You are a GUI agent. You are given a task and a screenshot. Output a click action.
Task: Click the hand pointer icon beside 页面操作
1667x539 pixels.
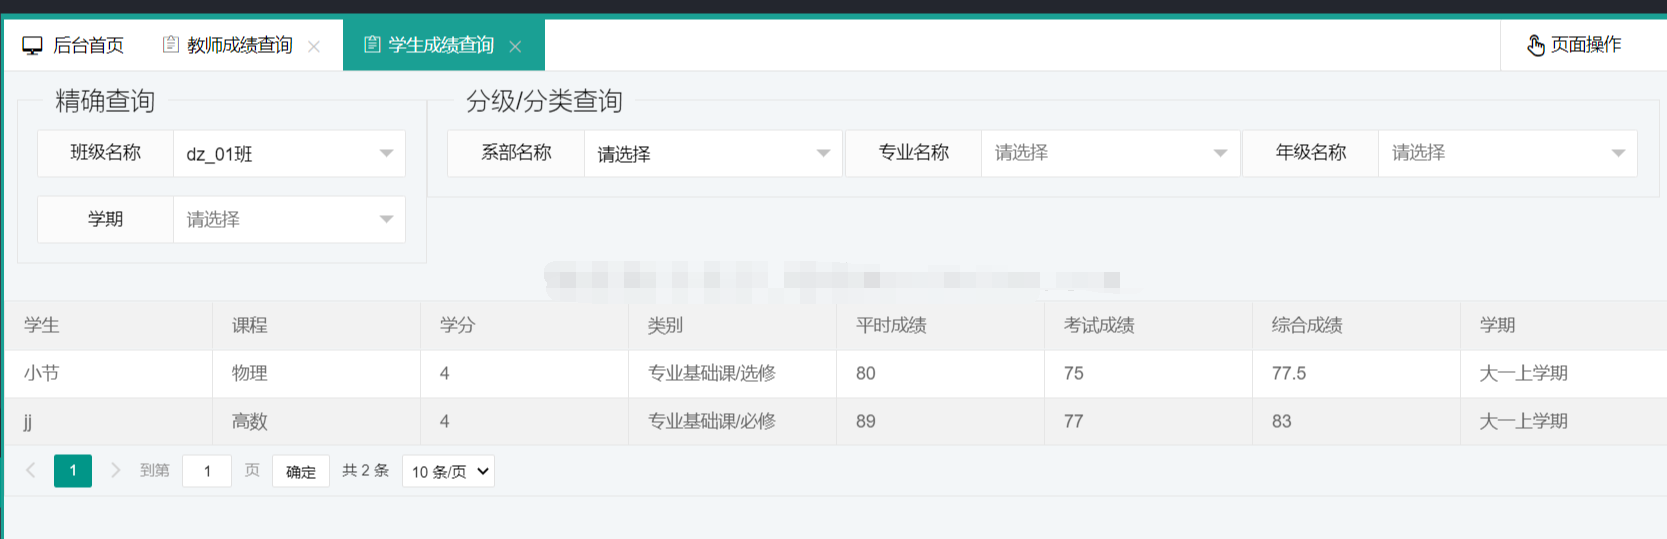pos(1535,45)
